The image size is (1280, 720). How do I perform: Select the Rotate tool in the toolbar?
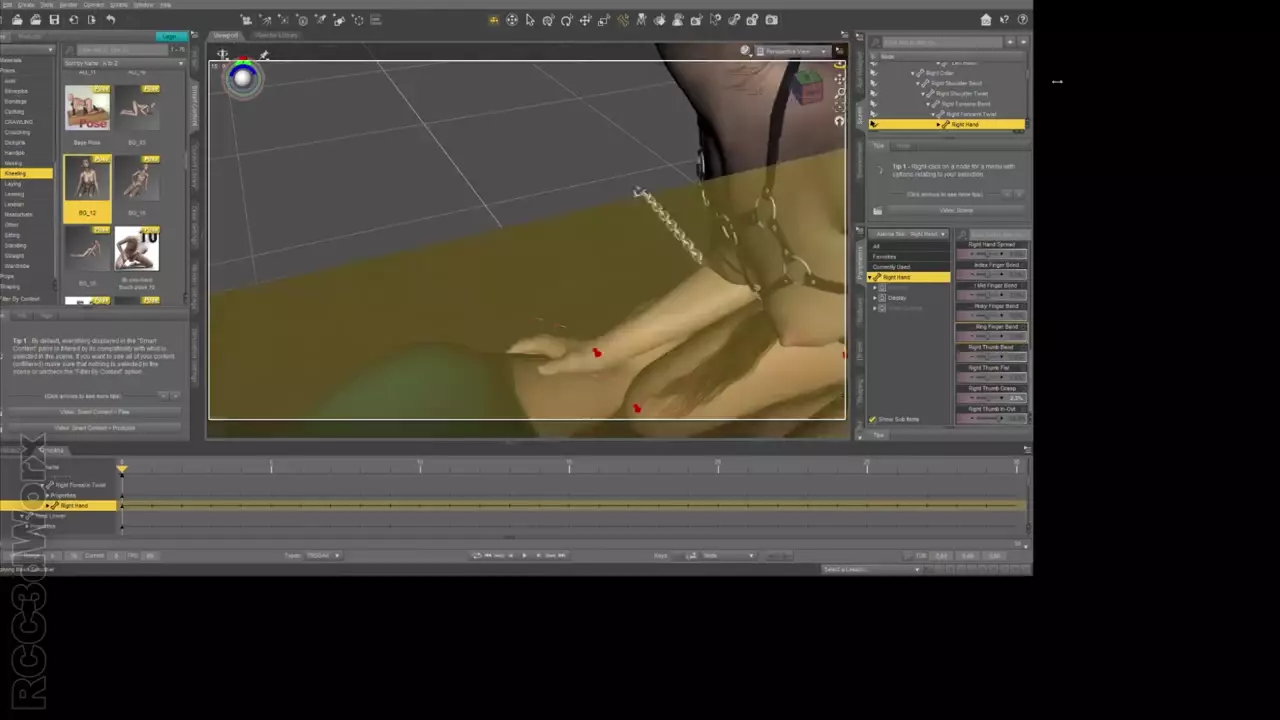pyautogui.click(x=567, y=20)
